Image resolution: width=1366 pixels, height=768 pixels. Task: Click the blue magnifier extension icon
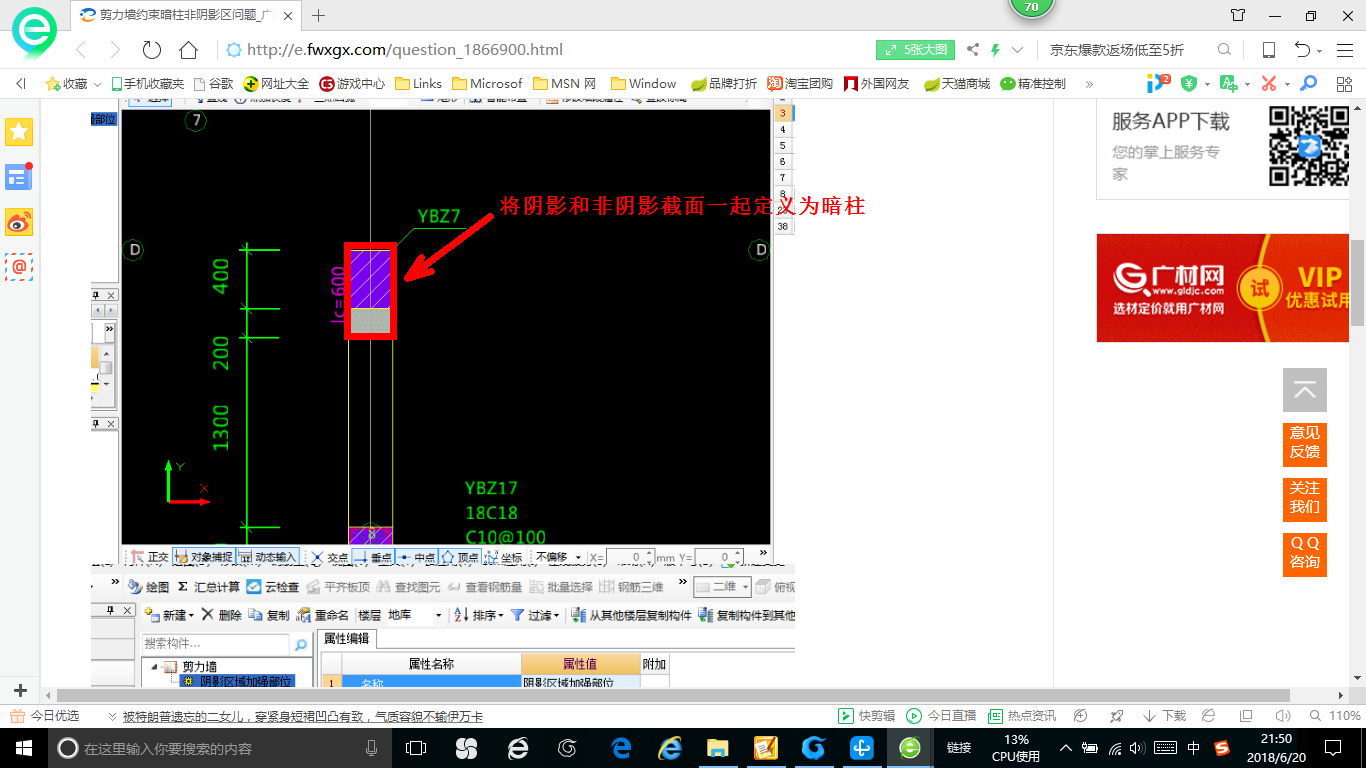pyautogui.click(x=1308, y=84)
